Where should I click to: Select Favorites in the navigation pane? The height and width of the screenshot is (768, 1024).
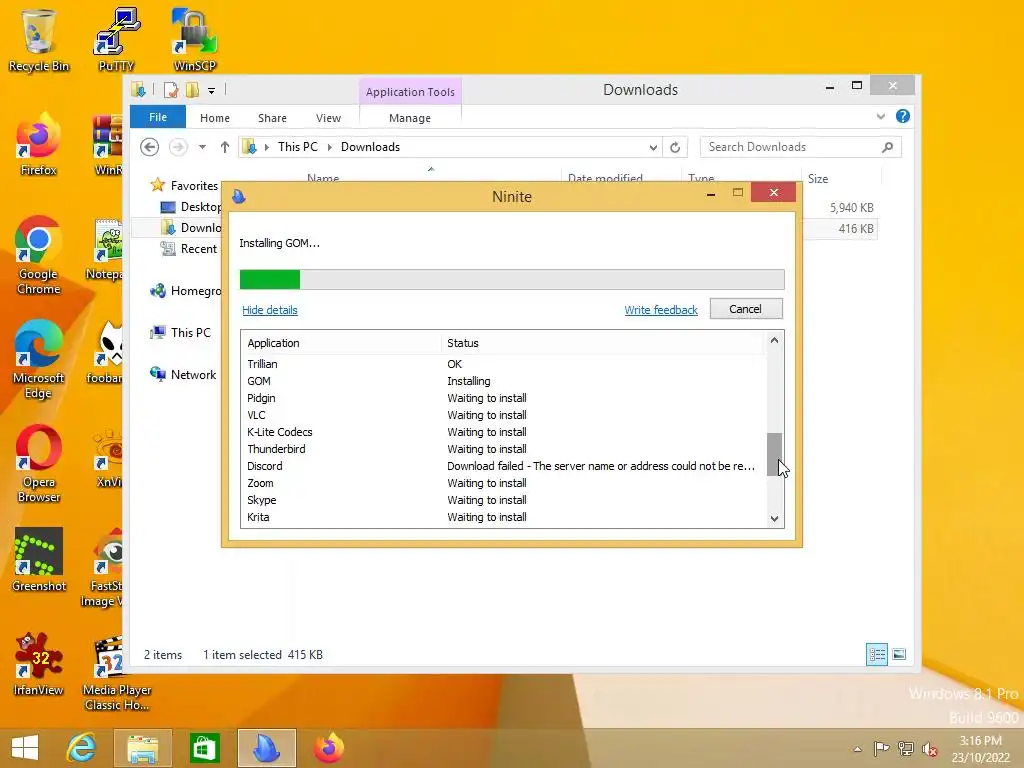click(x=194, y=185)
